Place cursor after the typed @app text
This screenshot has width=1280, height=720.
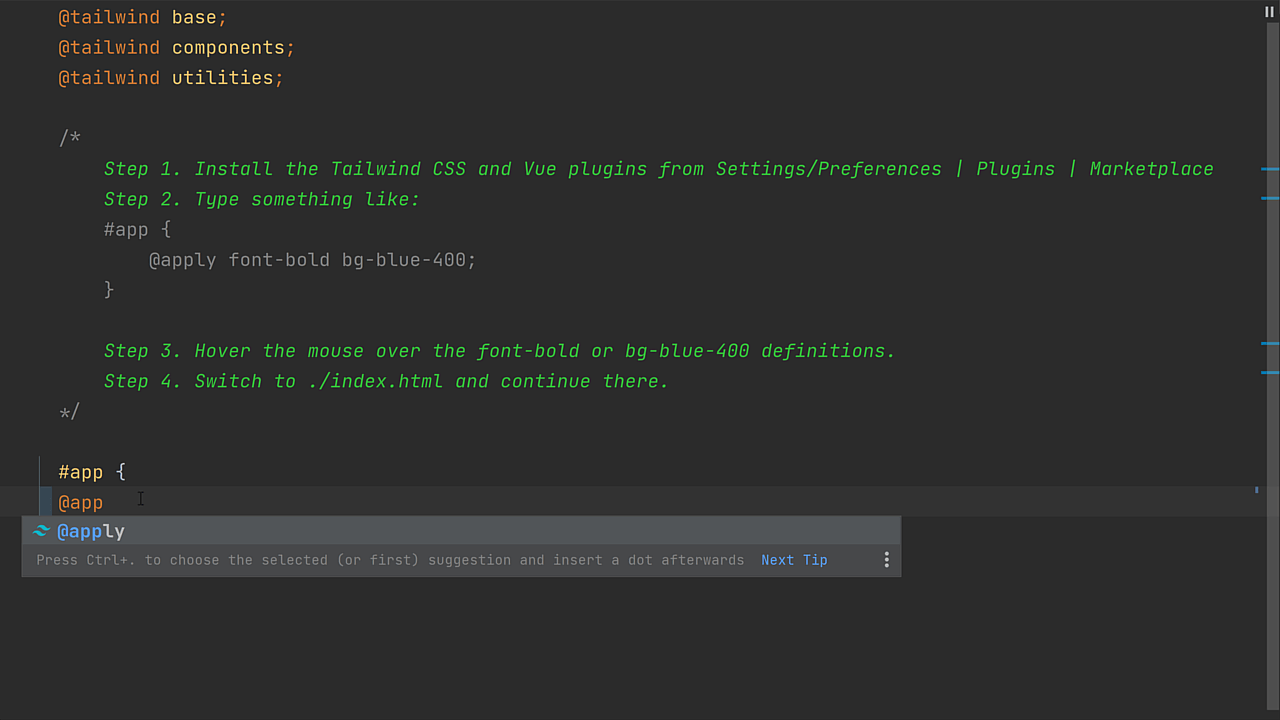point(104,502)
